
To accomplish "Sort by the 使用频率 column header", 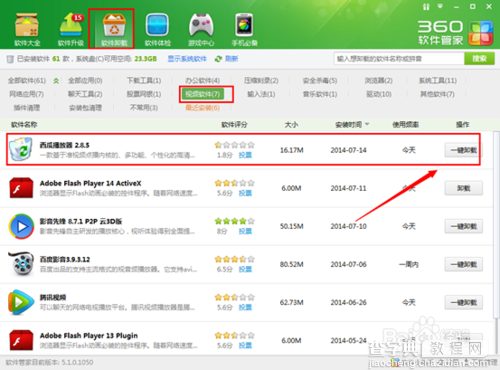I will pos(405,125).
